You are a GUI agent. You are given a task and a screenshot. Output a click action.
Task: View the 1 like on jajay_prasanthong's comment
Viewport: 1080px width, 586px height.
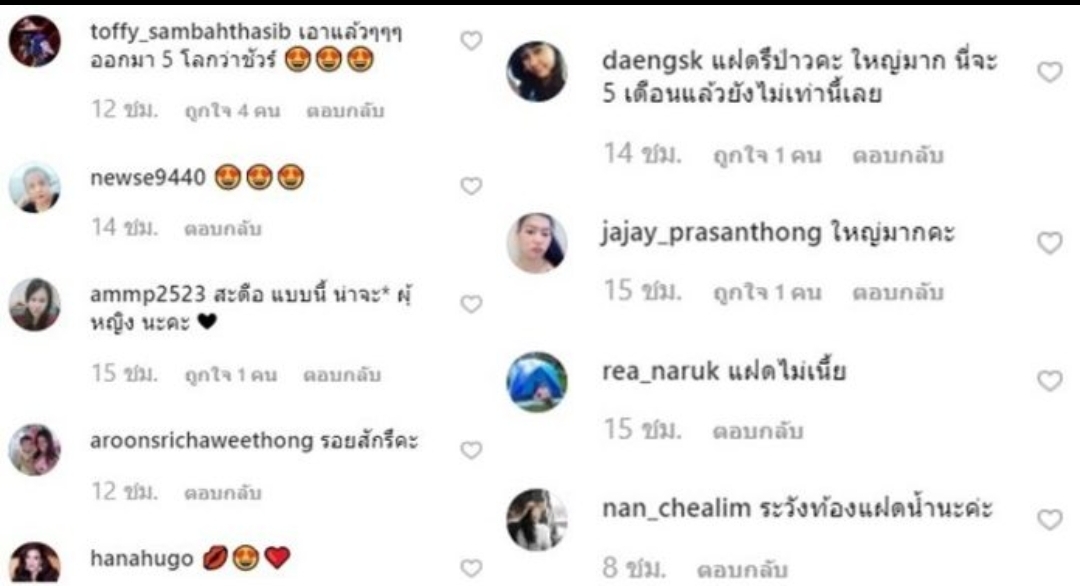767,292
